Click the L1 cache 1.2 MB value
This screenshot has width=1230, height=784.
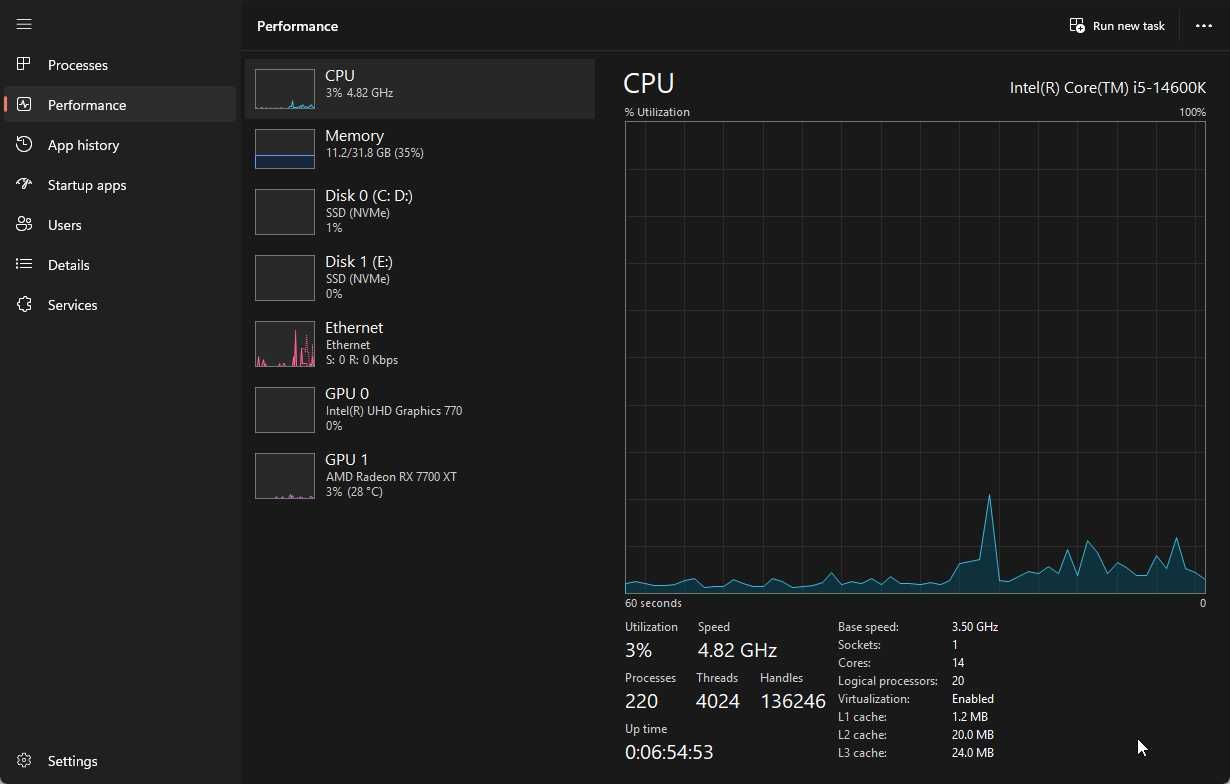pyautogui.click(x=970, y=717)
